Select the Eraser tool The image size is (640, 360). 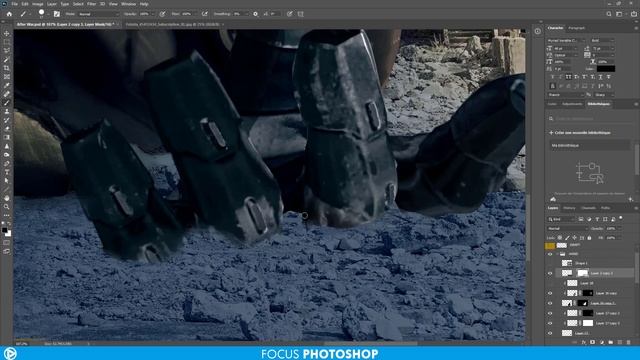point(7,129)
